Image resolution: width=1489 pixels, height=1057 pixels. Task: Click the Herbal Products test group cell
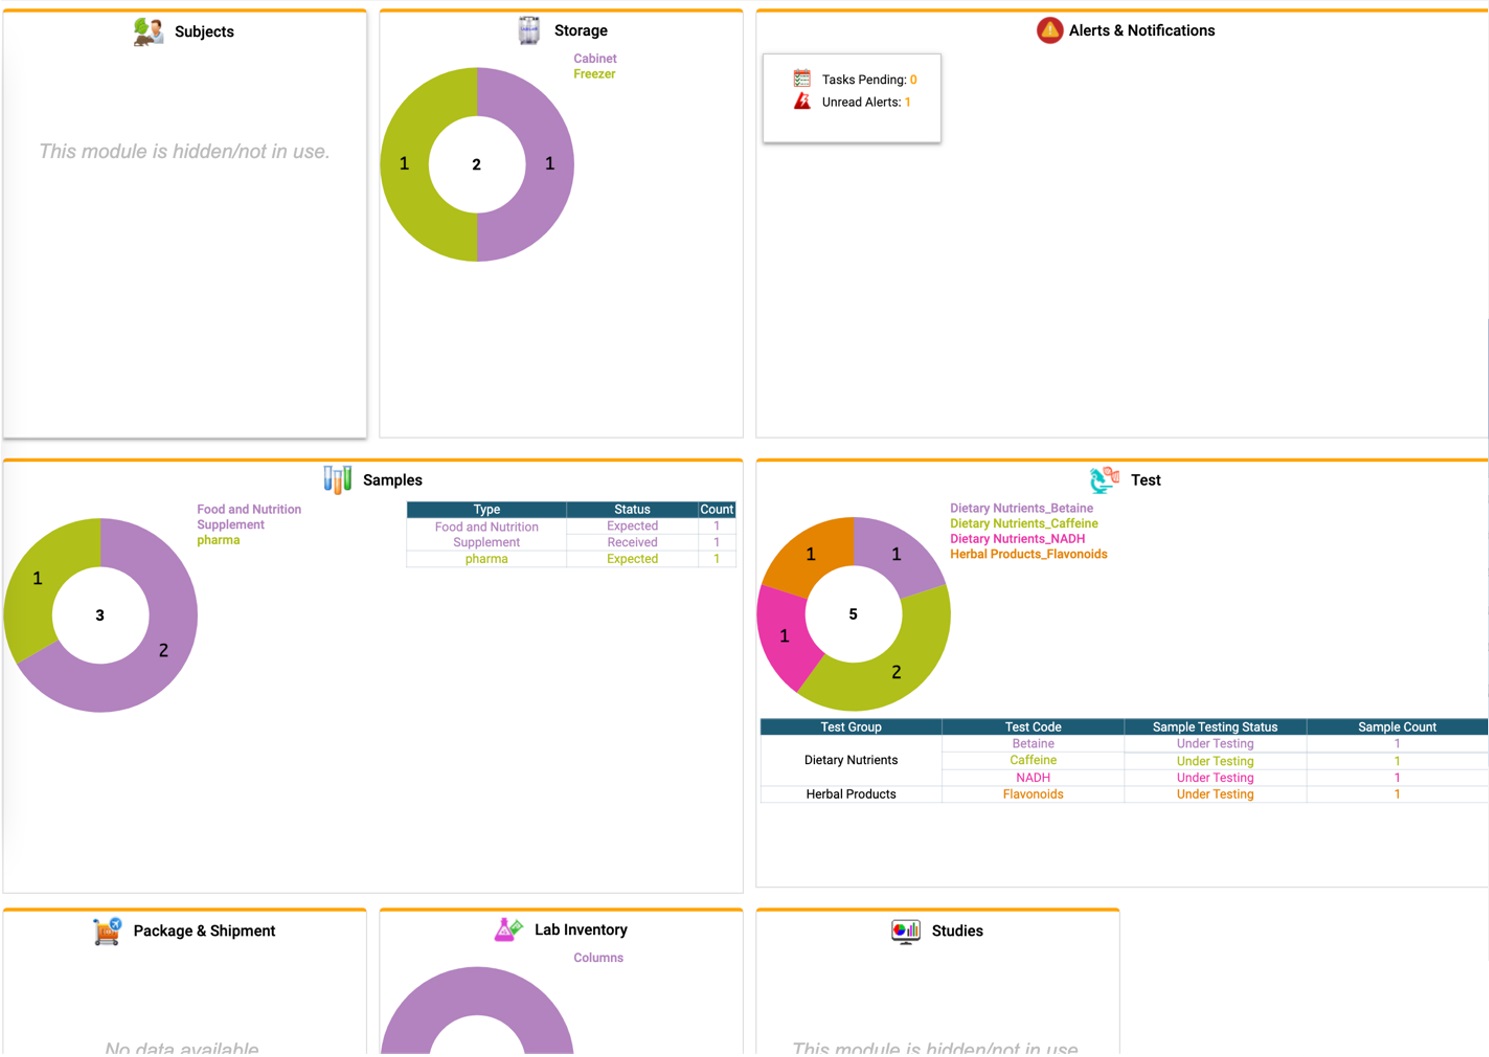851,794
